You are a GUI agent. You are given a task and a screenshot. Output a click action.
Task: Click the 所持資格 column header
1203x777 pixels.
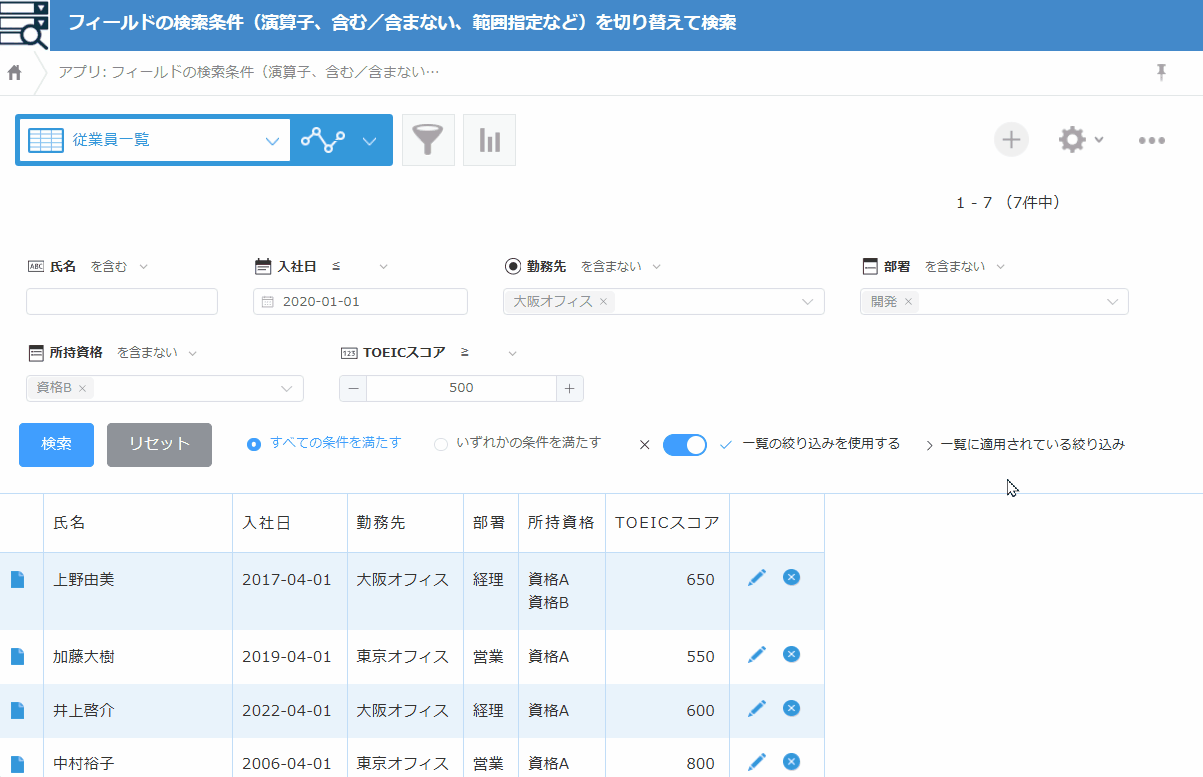pos(562,523)
